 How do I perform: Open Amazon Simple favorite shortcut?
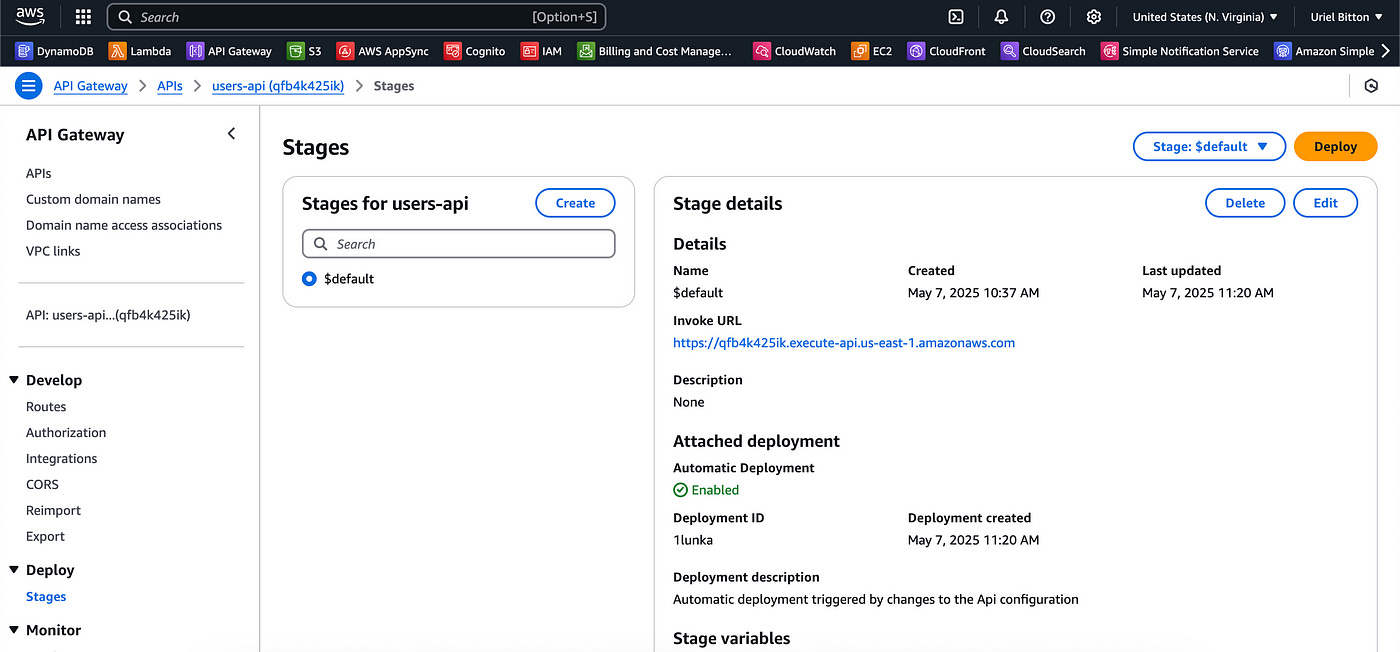point(1325,51)
